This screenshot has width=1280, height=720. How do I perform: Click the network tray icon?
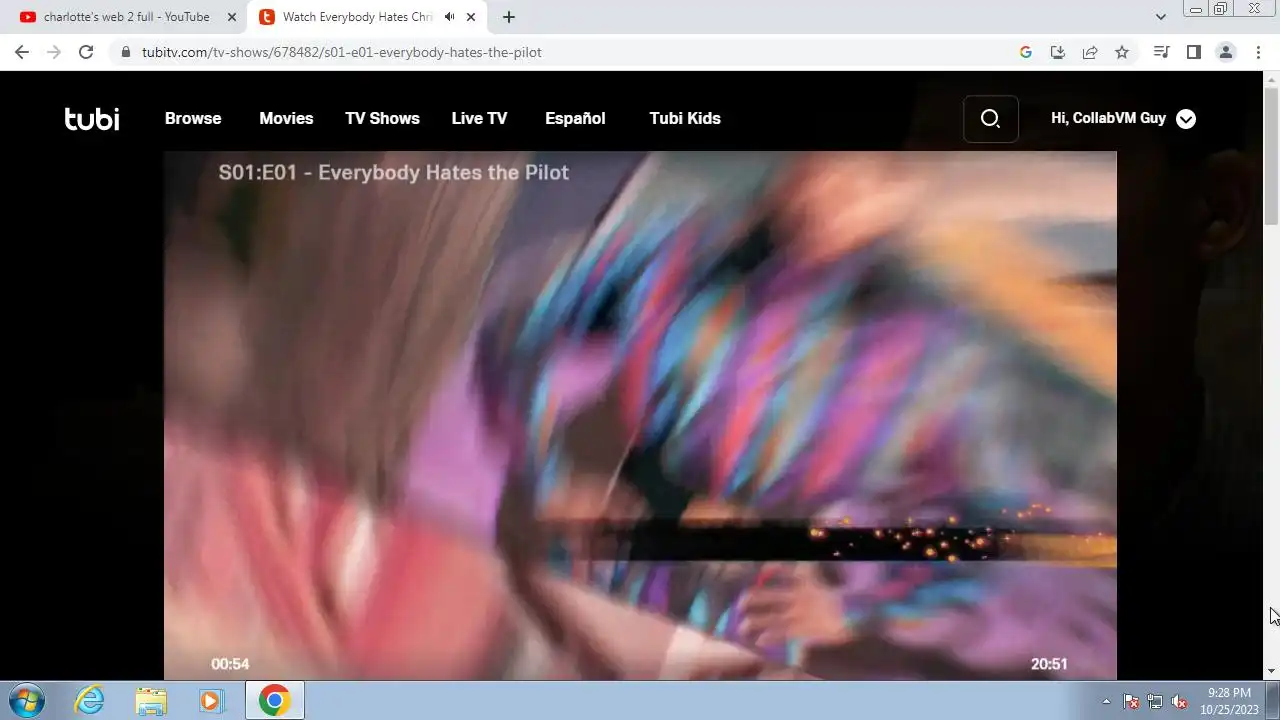point(1155,701)
